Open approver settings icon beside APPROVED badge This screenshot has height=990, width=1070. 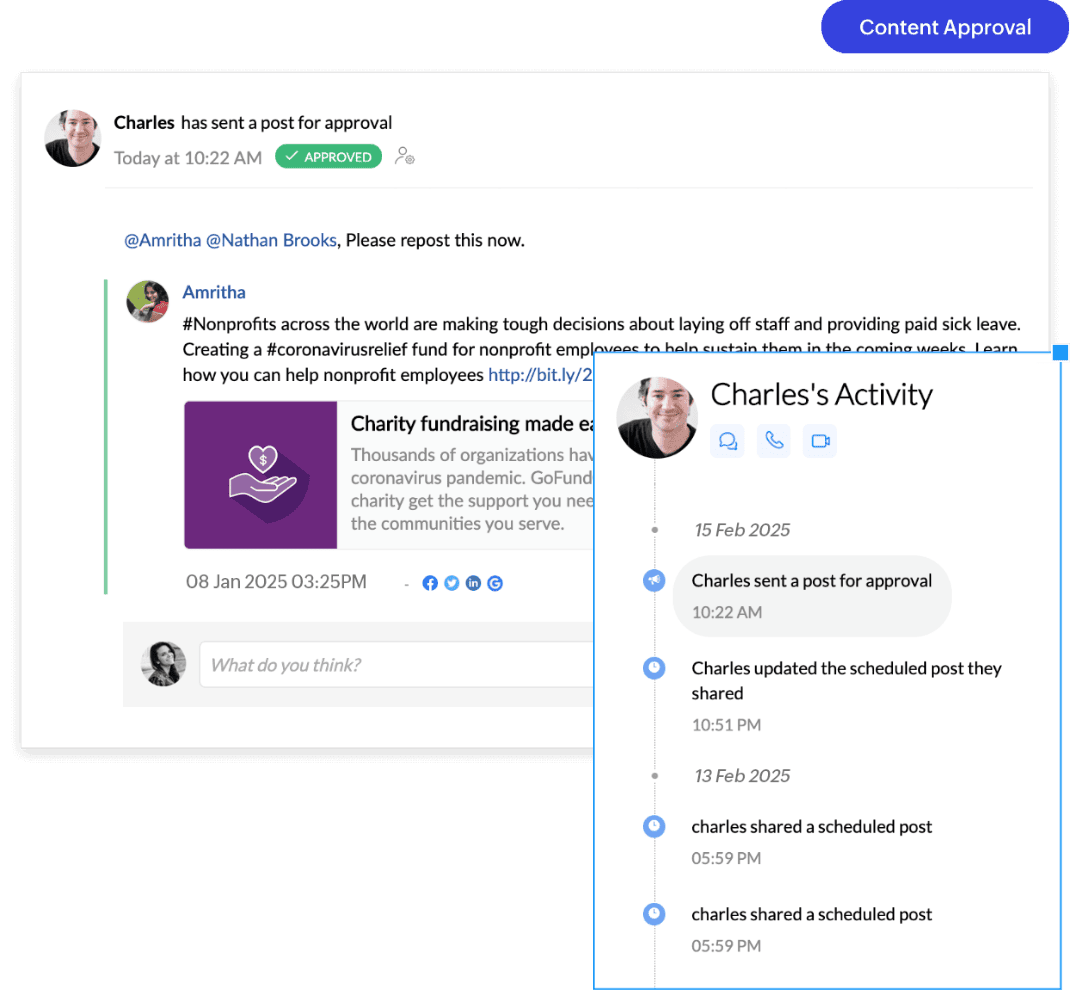pyautogui.click(x=404, y=156)
